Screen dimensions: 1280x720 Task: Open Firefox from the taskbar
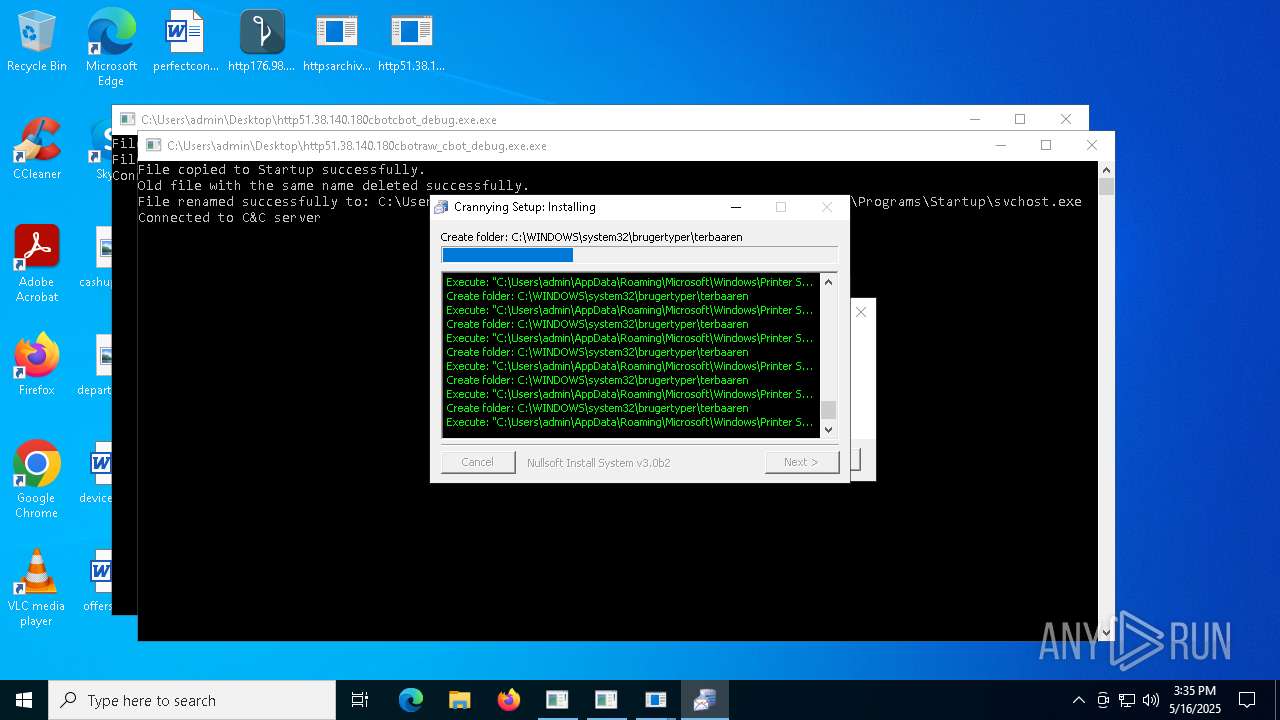pos(508,700)
